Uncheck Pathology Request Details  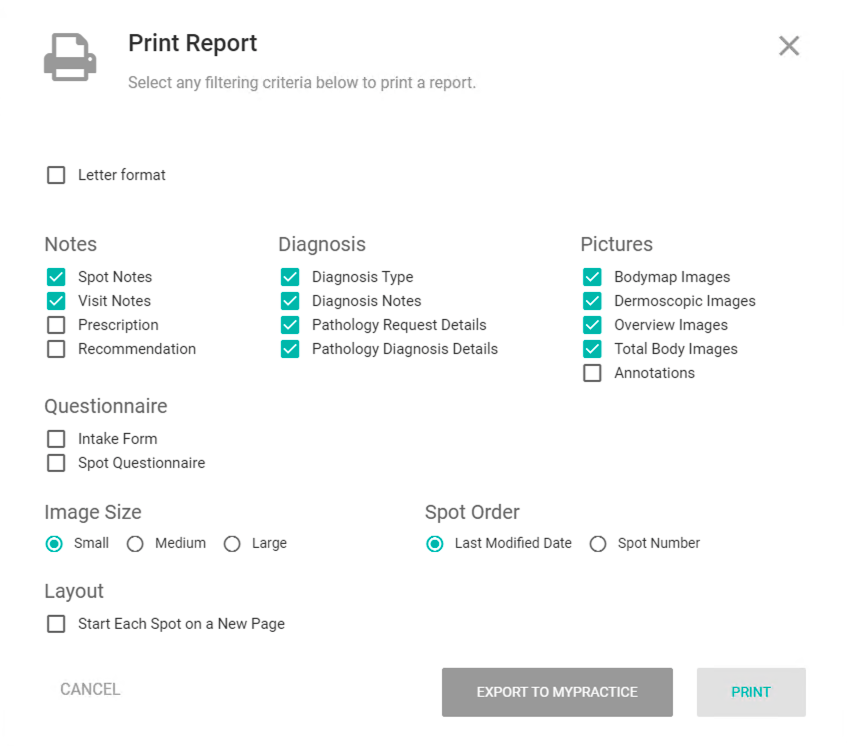290,325
